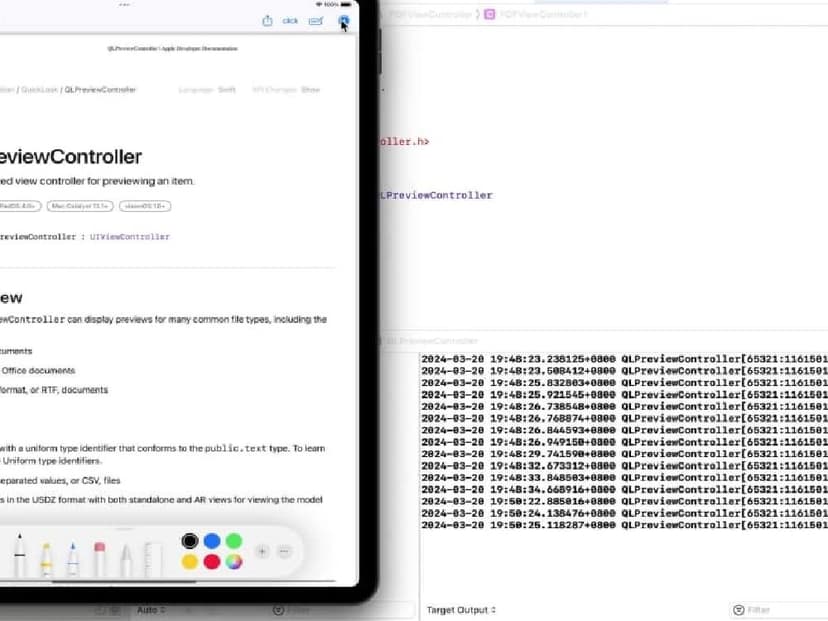Toggle the Markup pen-tip icon

[x=344, y=21]
